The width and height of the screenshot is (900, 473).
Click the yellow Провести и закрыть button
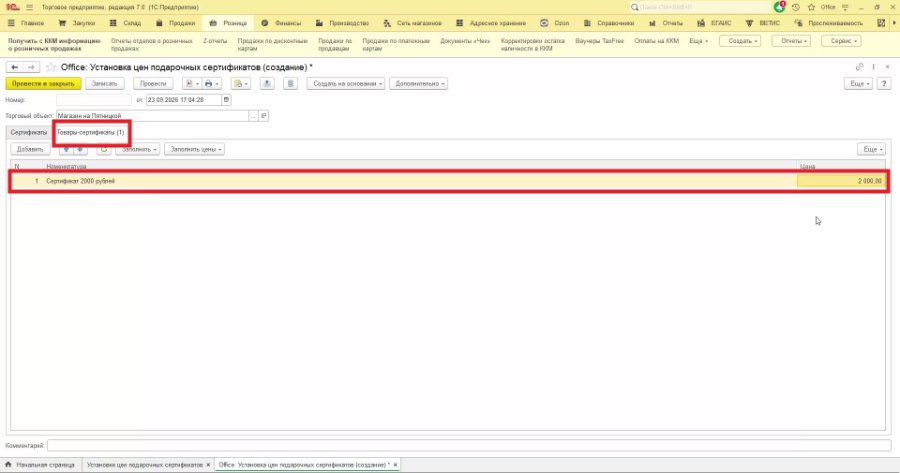point(43,84)
